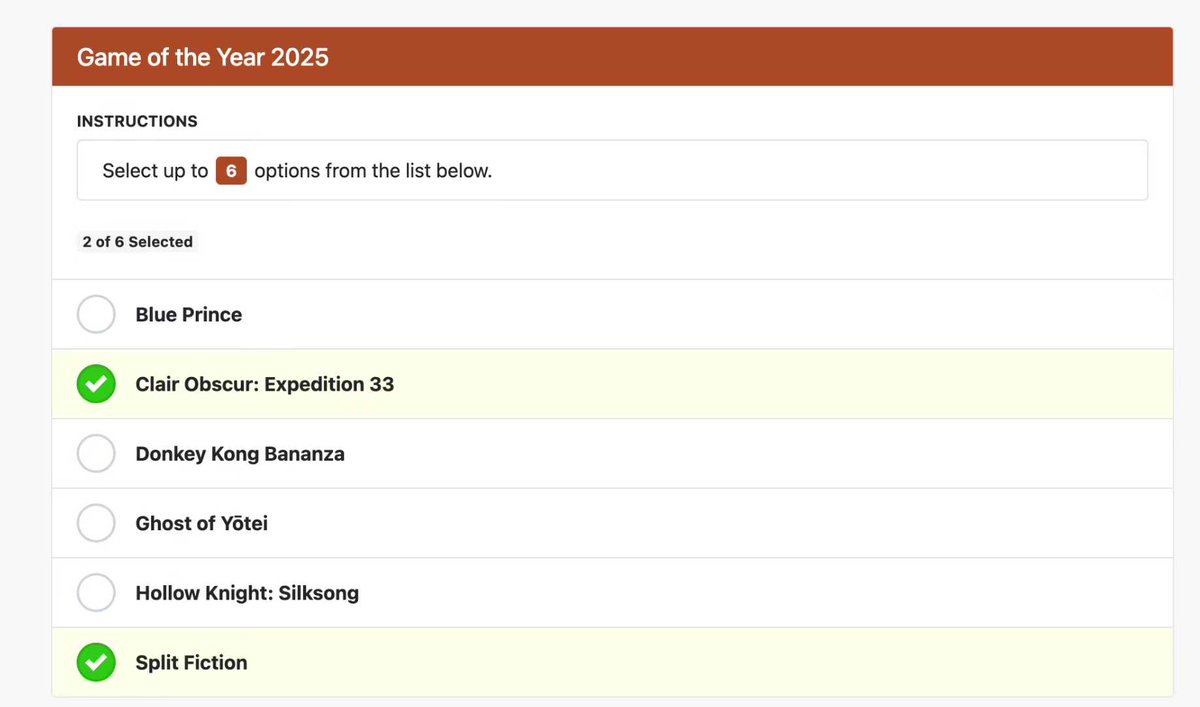Click the "Blue Prince" label text

coord(189,315)
